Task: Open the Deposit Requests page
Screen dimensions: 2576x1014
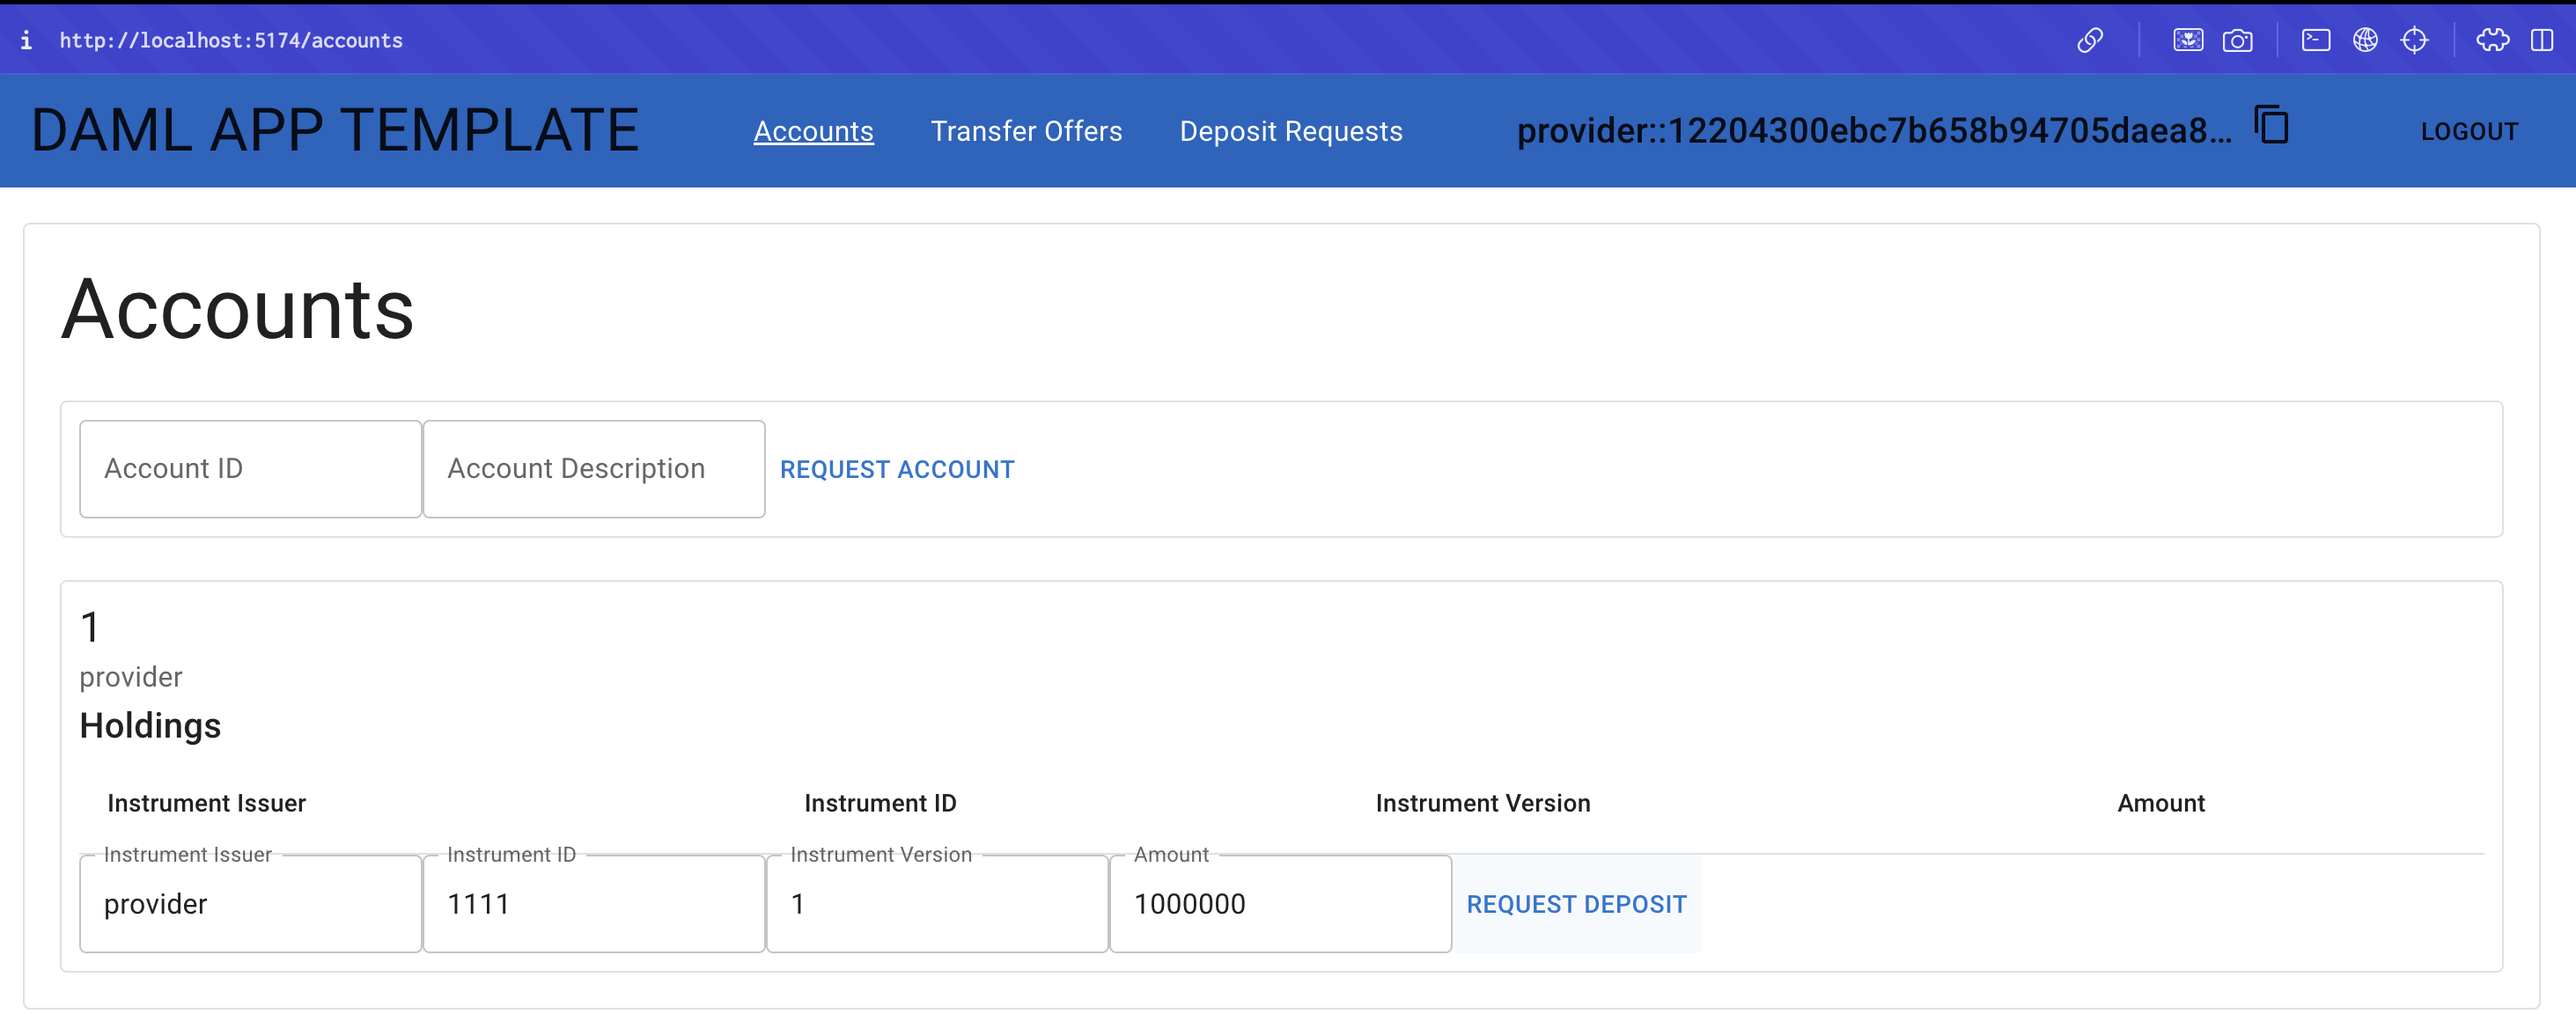Action: point(1291,131)
